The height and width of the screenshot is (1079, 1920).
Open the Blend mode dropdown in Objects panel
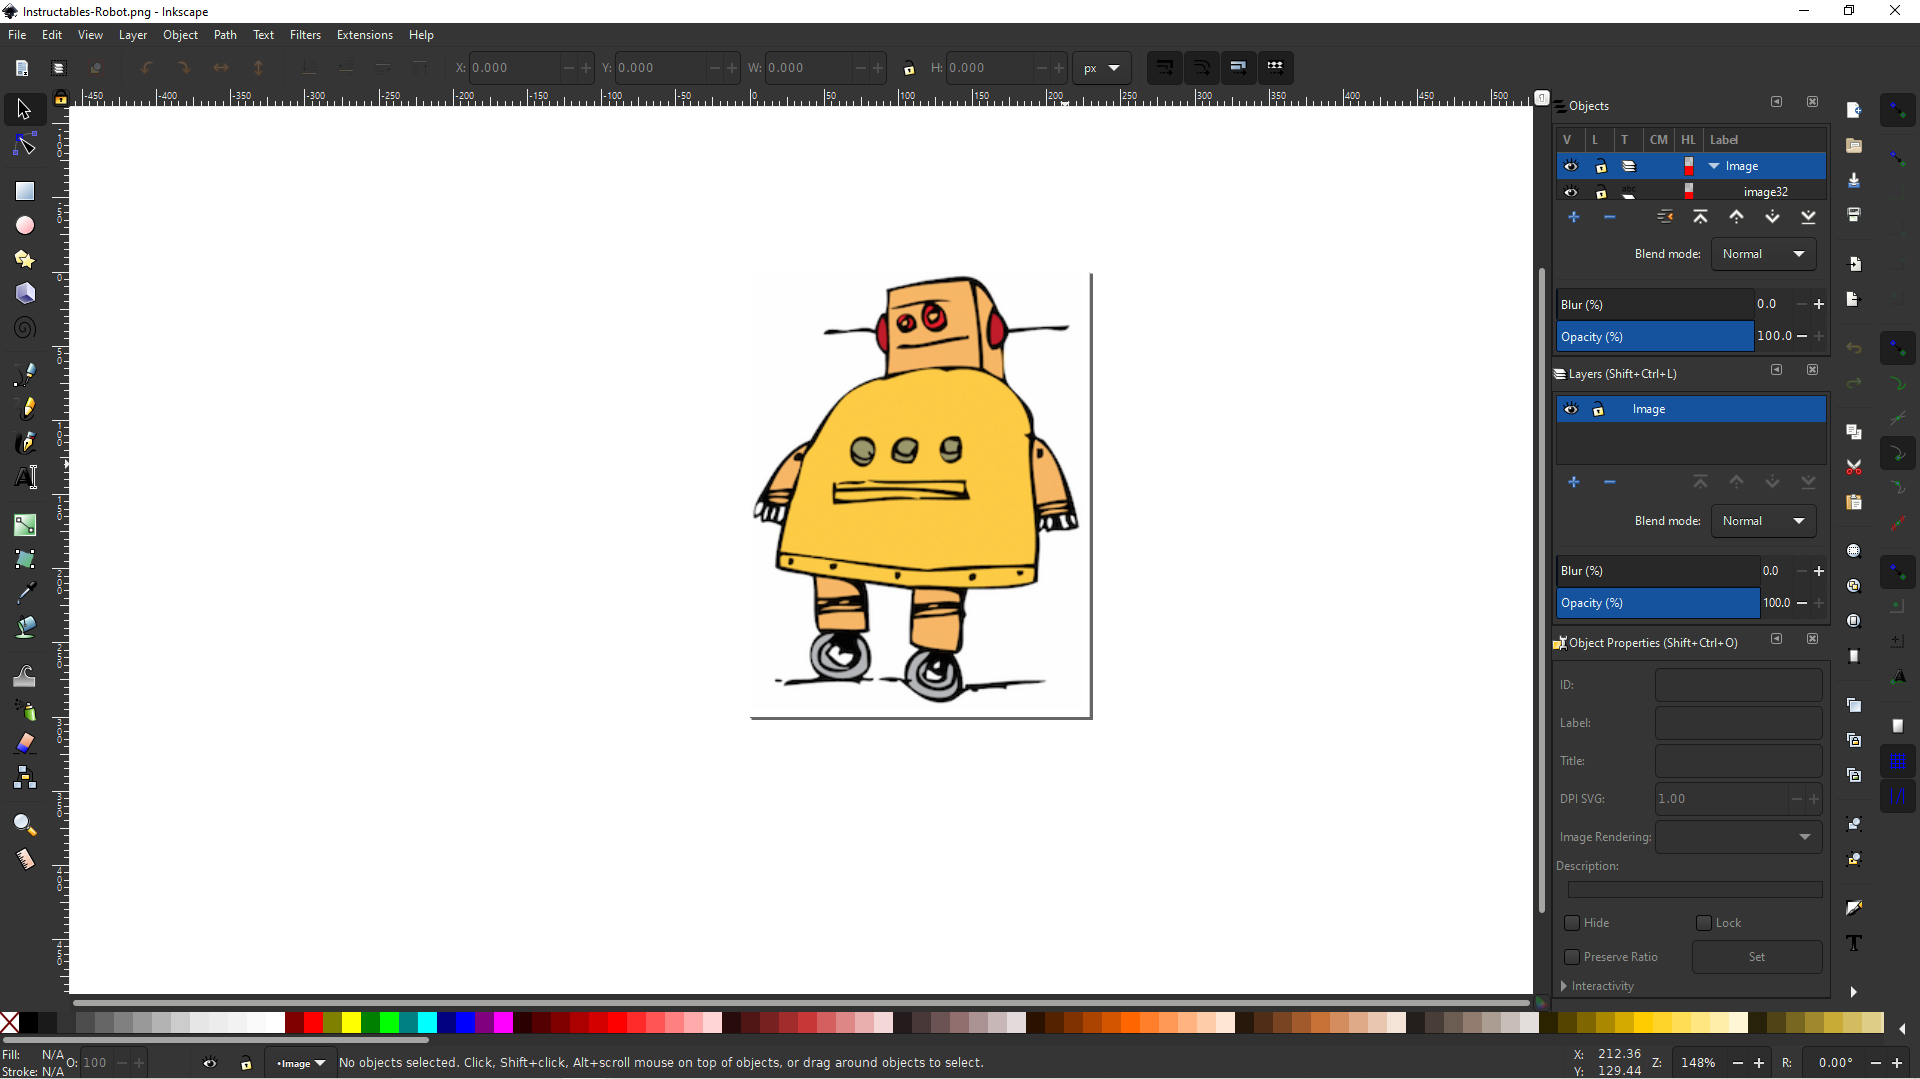click(x=1763, y=254)
